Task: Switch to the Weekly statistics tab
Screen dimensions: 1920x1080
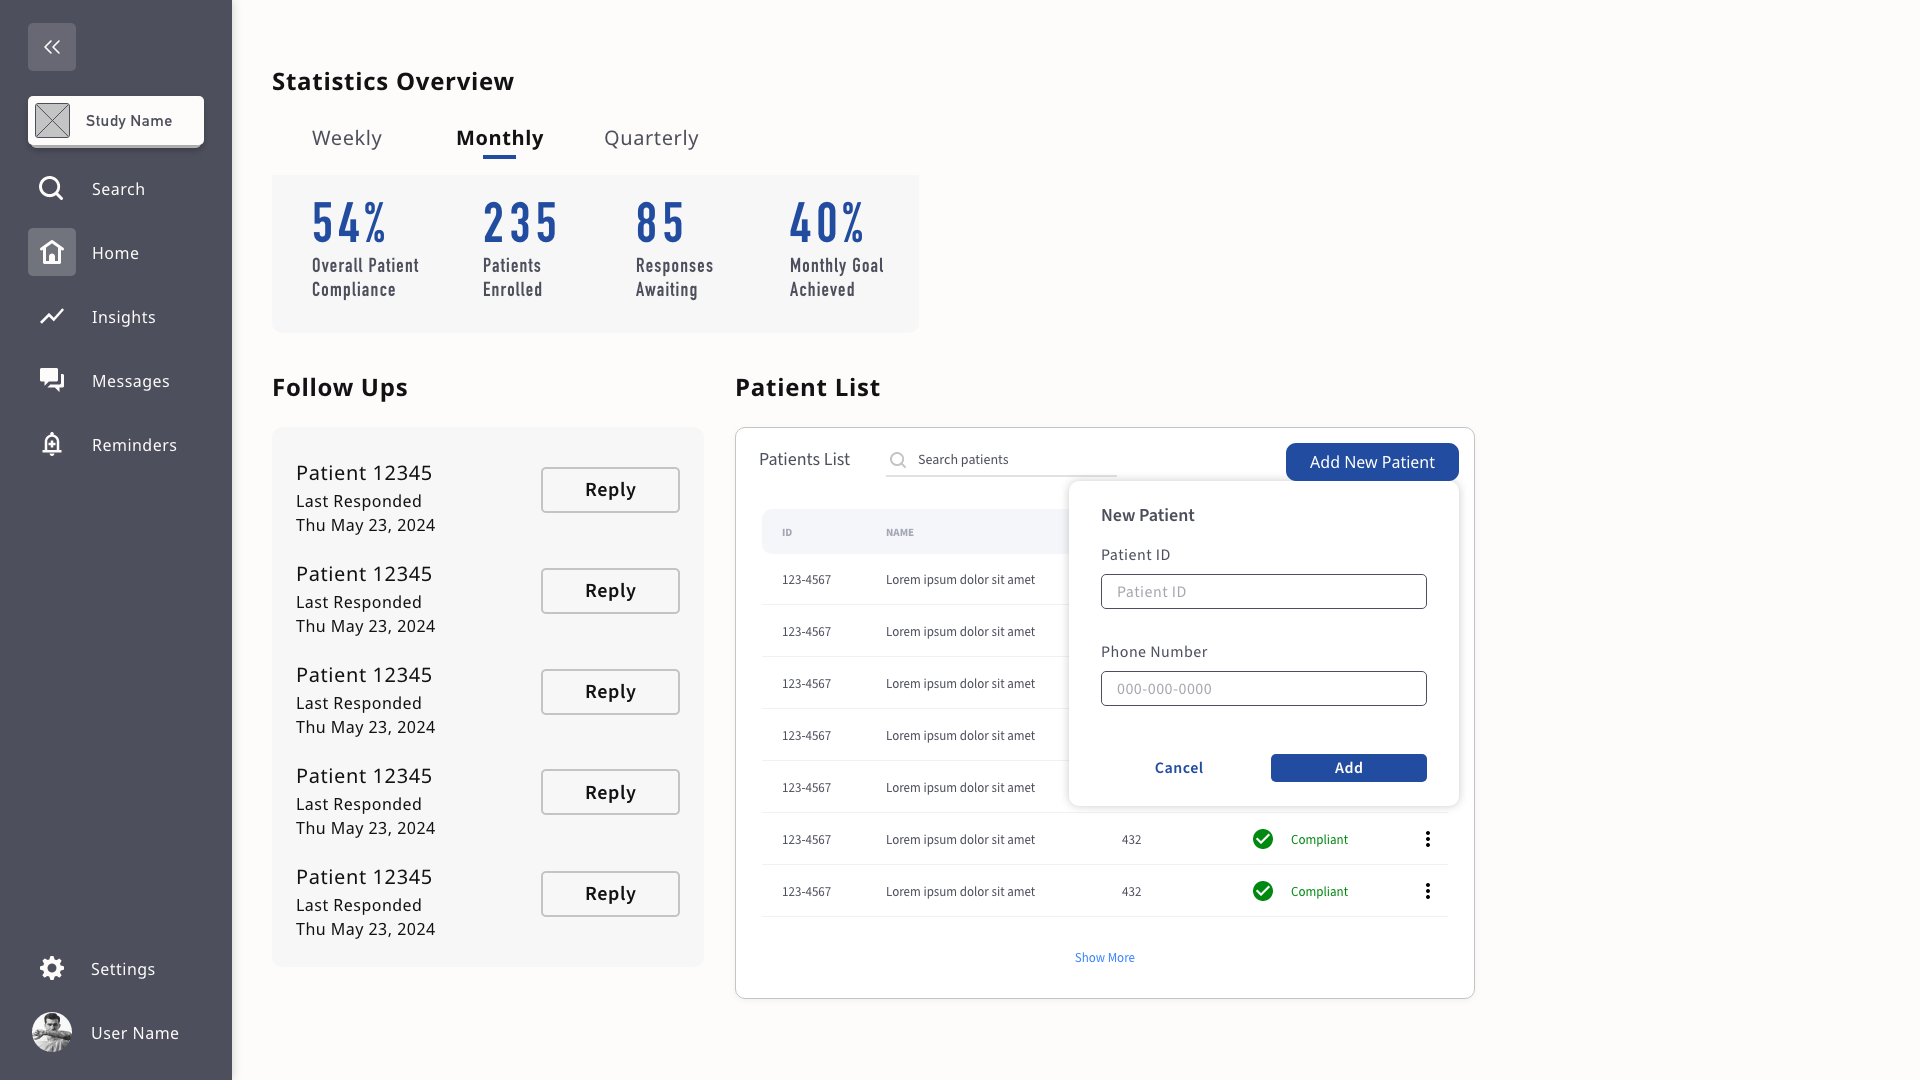Action: (x=346, y=138)
